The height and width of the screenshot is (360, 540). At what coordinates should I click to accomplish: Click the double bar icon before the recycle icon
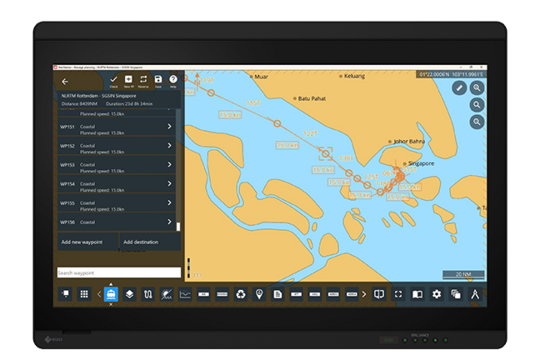click(x=222, y=294)
